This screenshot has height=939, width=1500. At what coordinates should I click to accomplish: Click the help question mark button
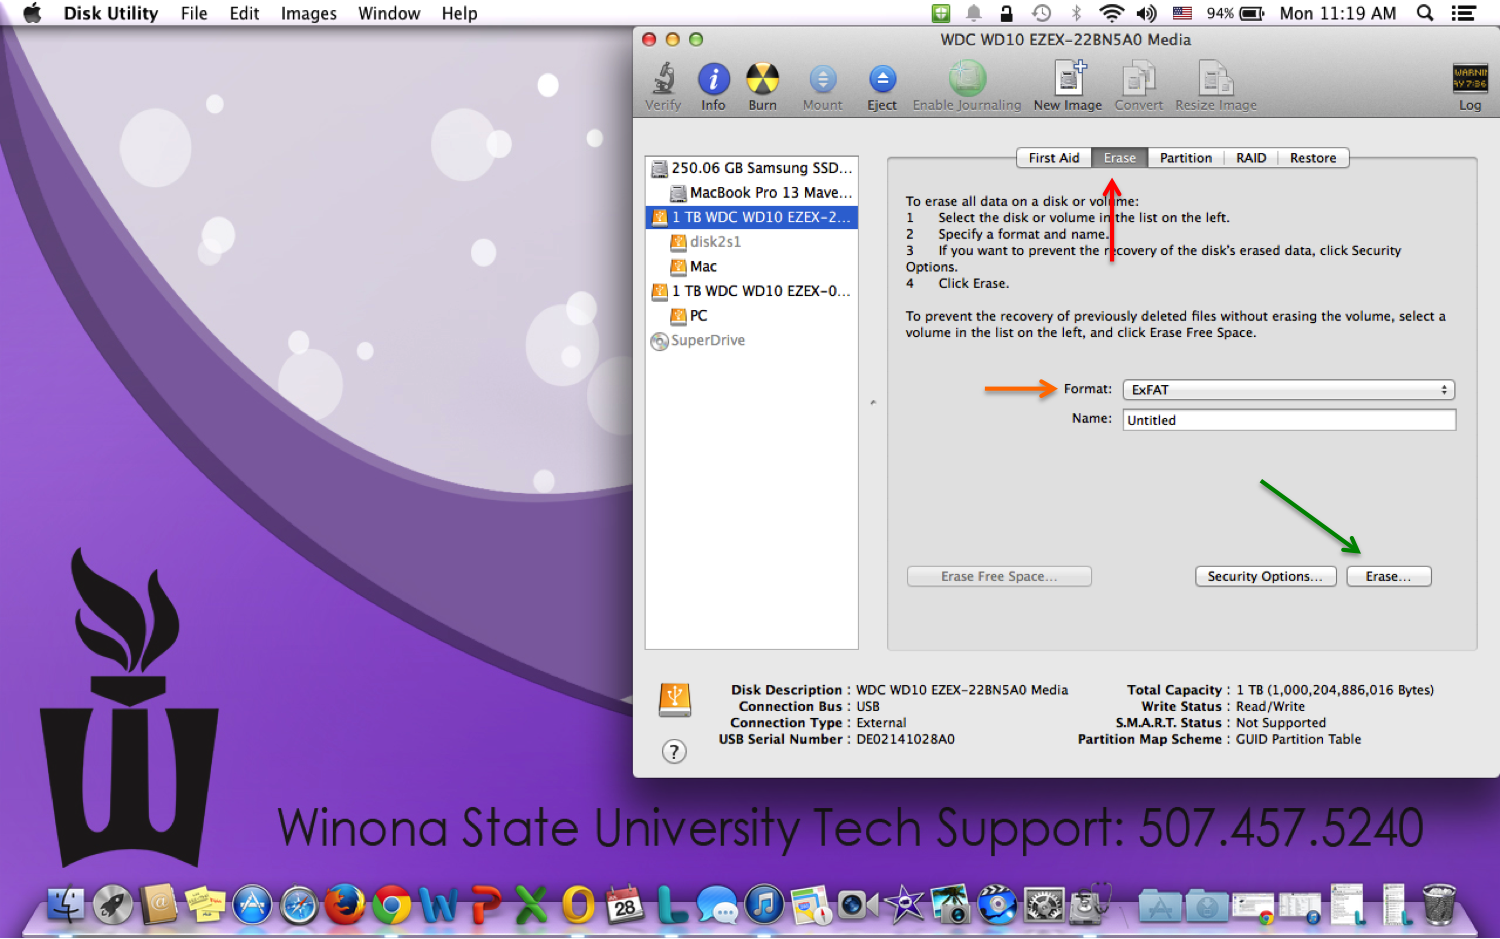(675, 752)
